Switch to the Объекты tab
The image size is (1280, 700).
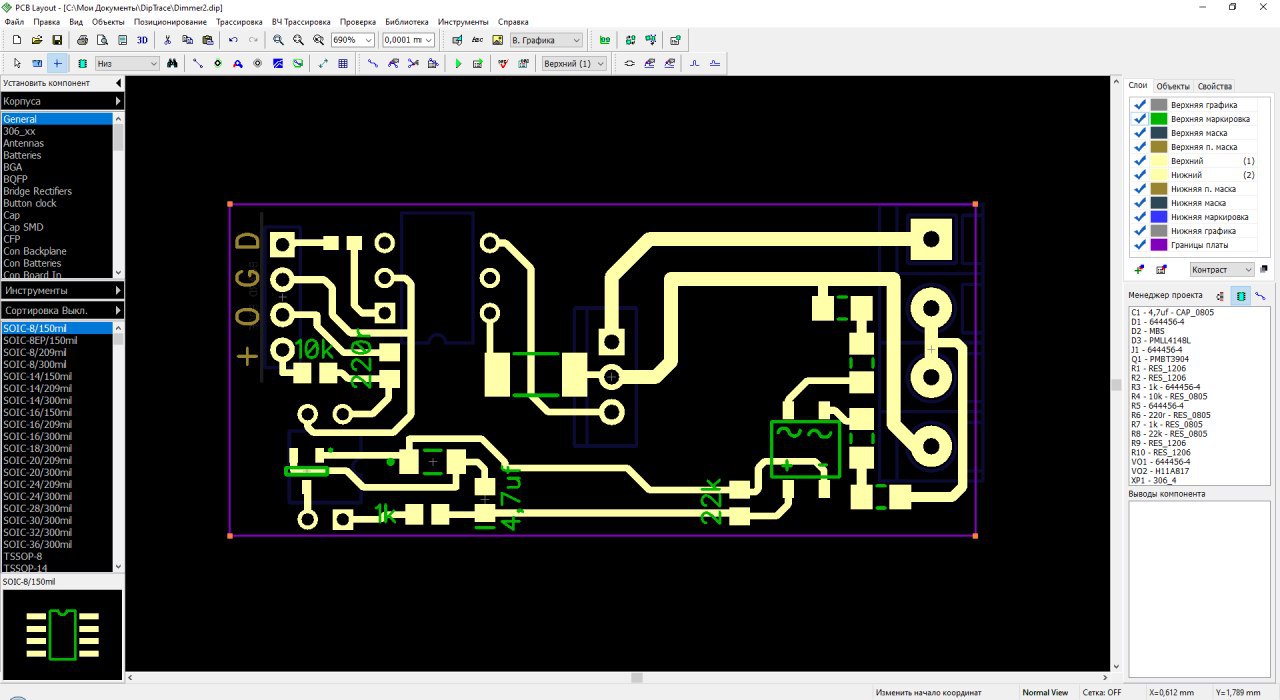[x=1172, y=86]
